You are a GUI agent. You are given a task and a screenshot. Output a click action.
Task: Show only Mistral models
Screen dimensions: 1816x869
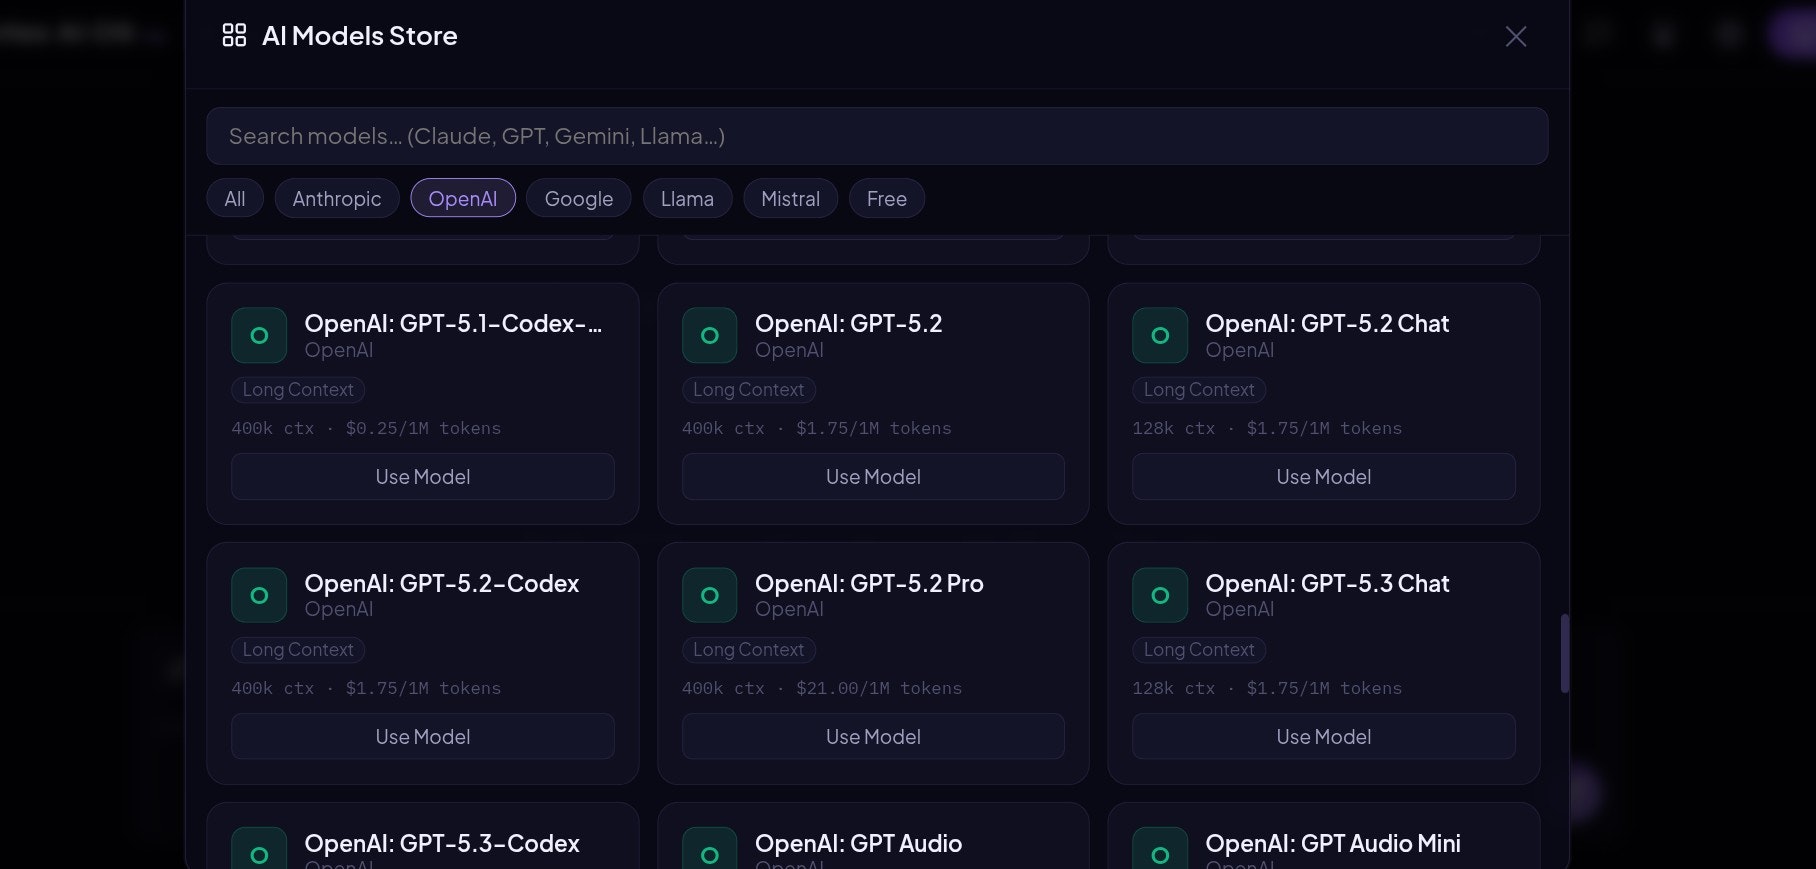point(790,198)
